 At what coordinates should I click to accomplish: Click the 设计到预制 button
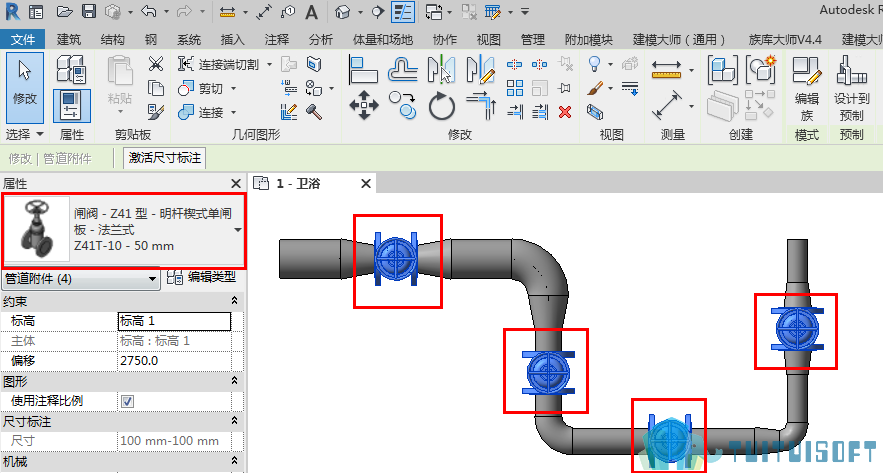coord(851,89)
